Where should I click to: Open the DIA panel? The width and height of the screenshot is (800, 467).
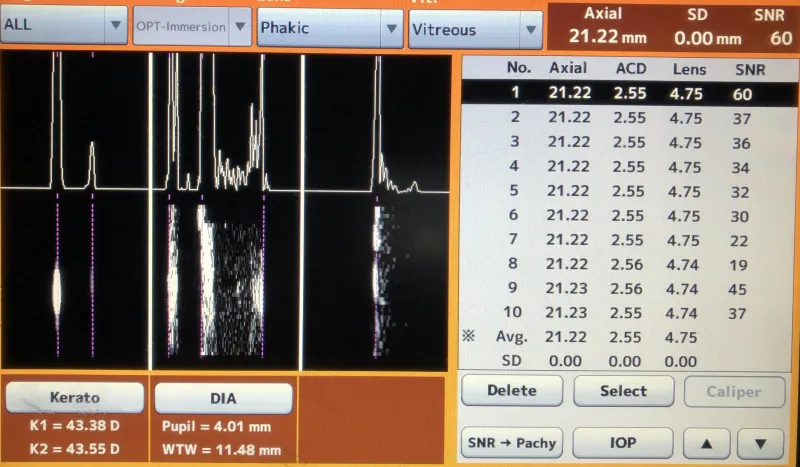pos(223,398)
